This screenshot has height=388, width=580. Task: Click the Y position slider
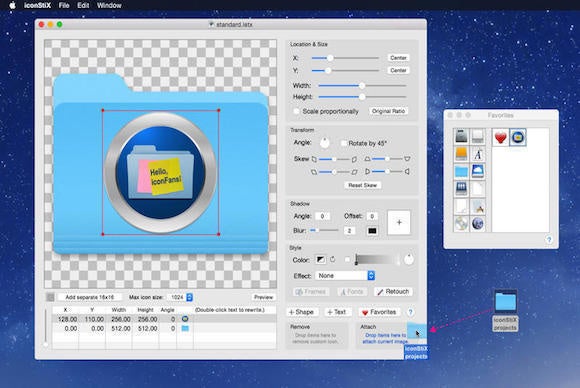345,70
